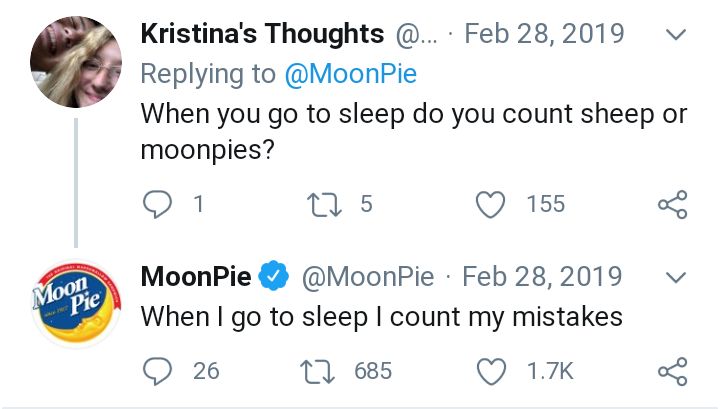Open Feb 28, 2019 timestamp on MoonPie's tweet
This screenshot has width=720, height=409.
[542, 276]
